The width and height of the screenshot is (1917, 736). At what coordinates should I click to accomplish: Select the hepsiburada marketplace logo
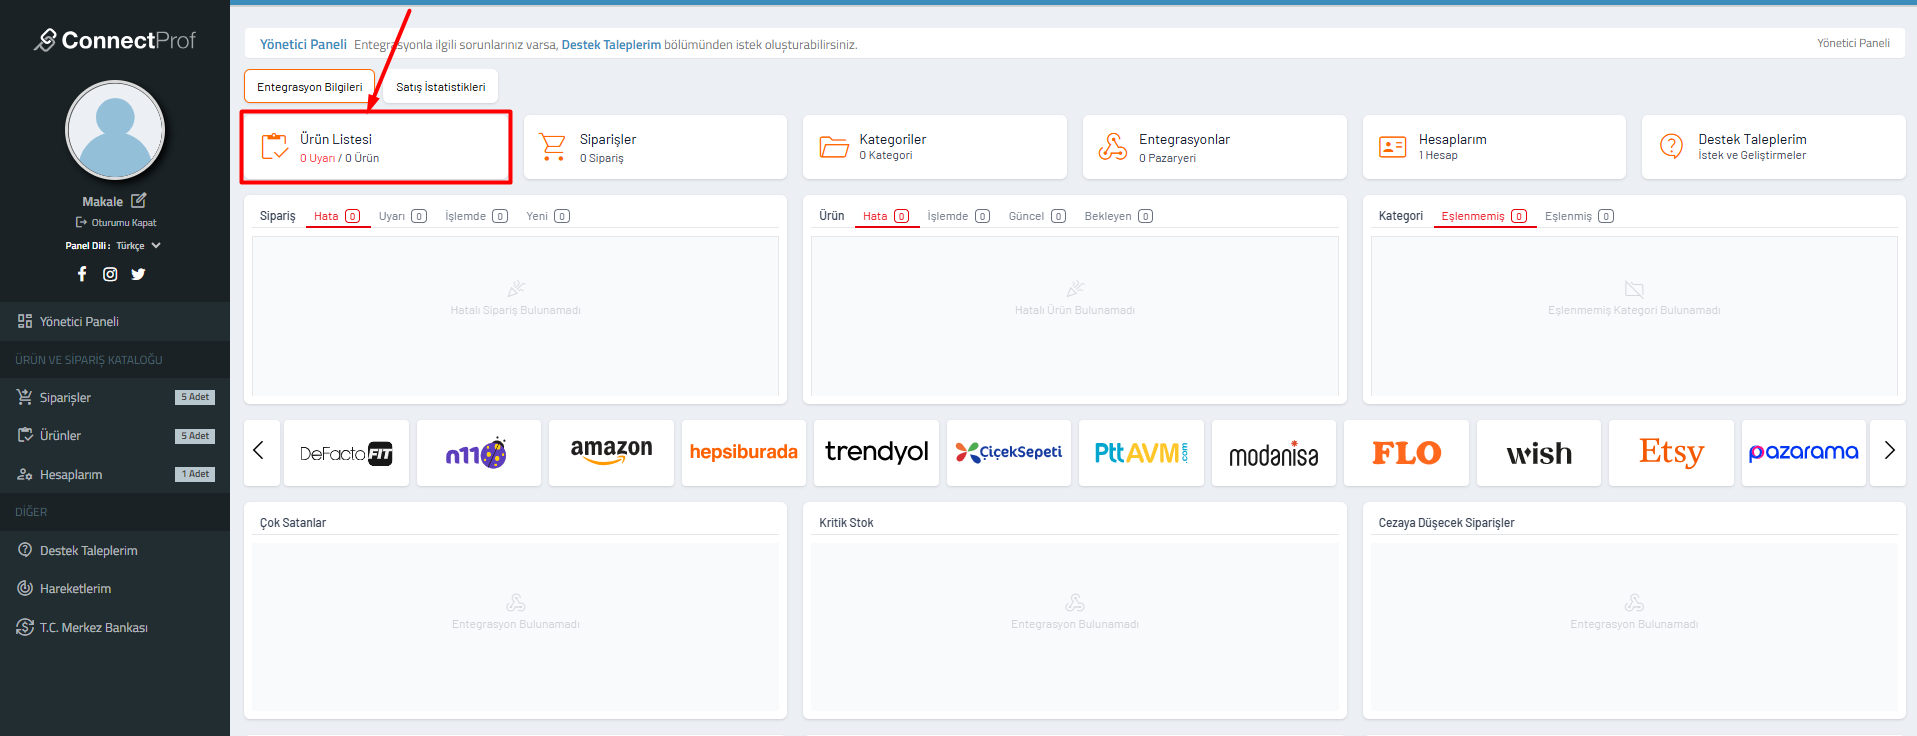(744, 453)
